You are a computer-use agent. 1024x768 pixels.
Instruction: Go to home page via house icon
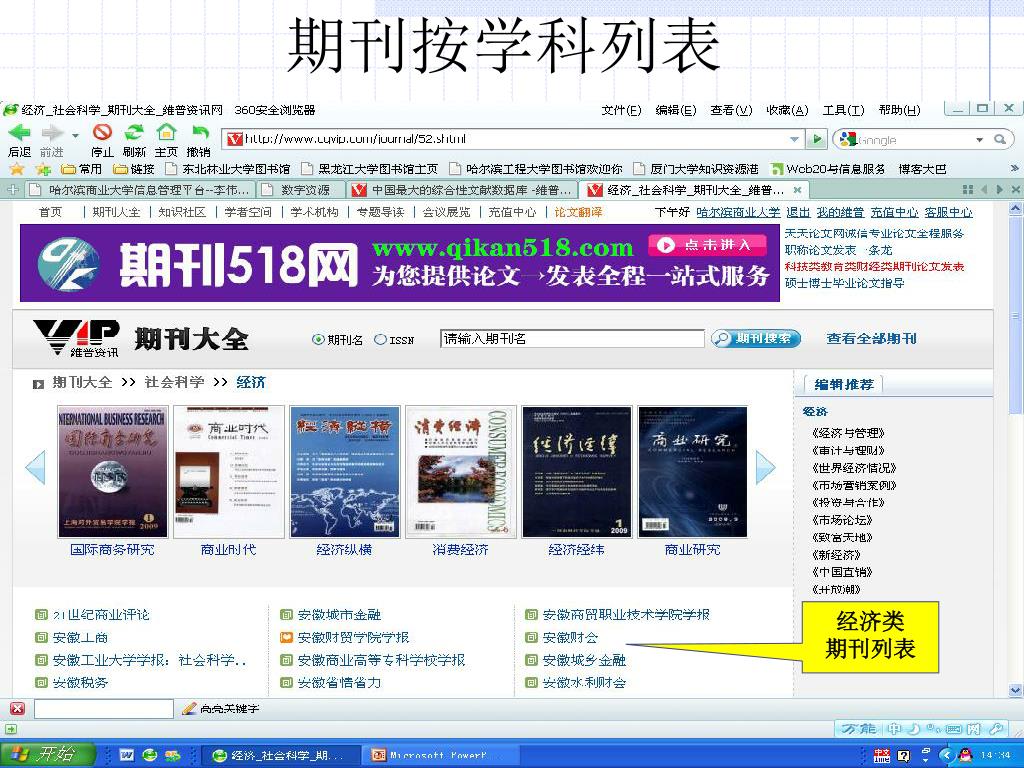[167, 132]
